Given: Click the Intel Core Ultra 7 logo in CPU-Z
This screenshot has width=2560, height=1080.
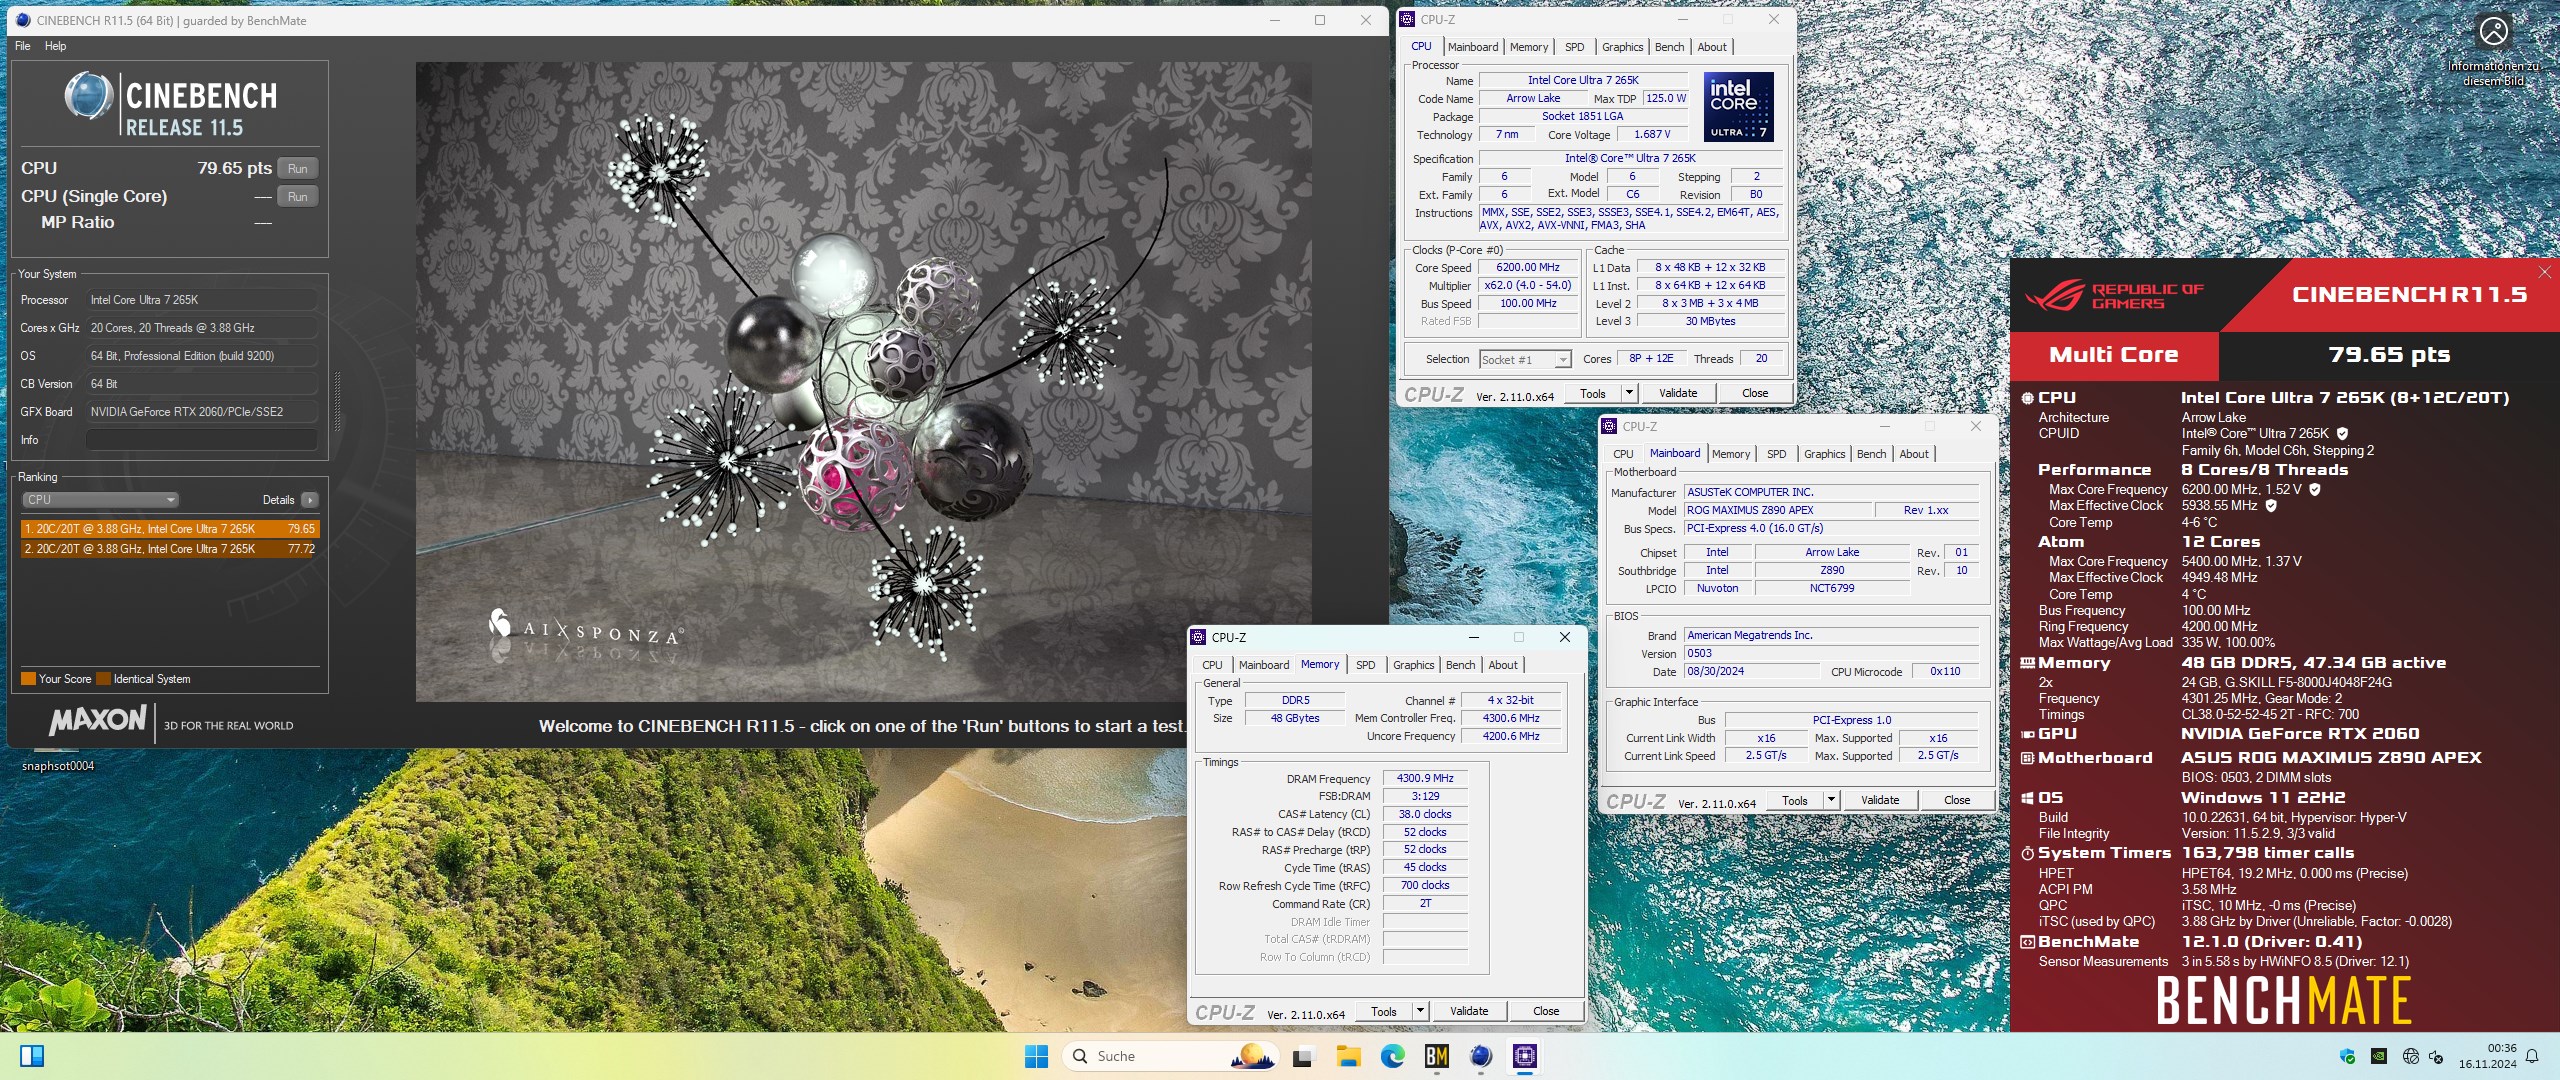Looking at the screenshot, I should (x=1738, y=107).
